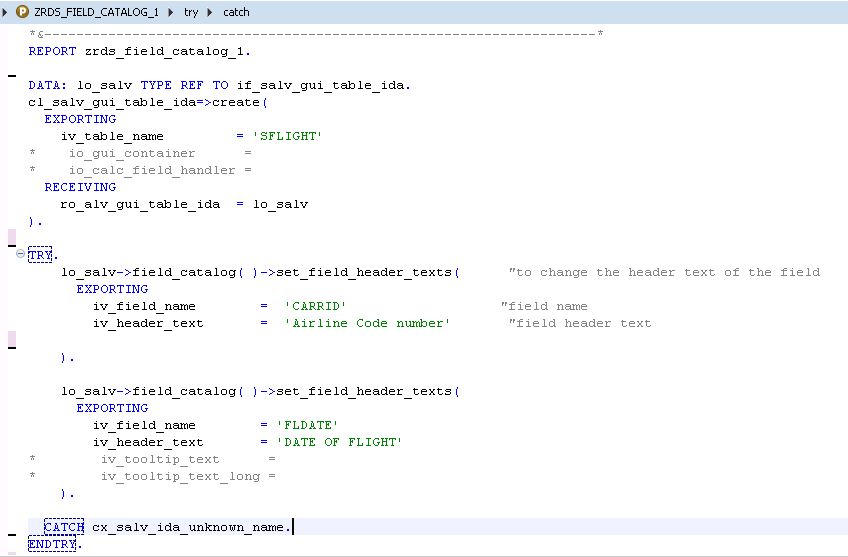Click 'Airline Code number' string literal
This screenshot has height=557, width=848.
point(367,323)
